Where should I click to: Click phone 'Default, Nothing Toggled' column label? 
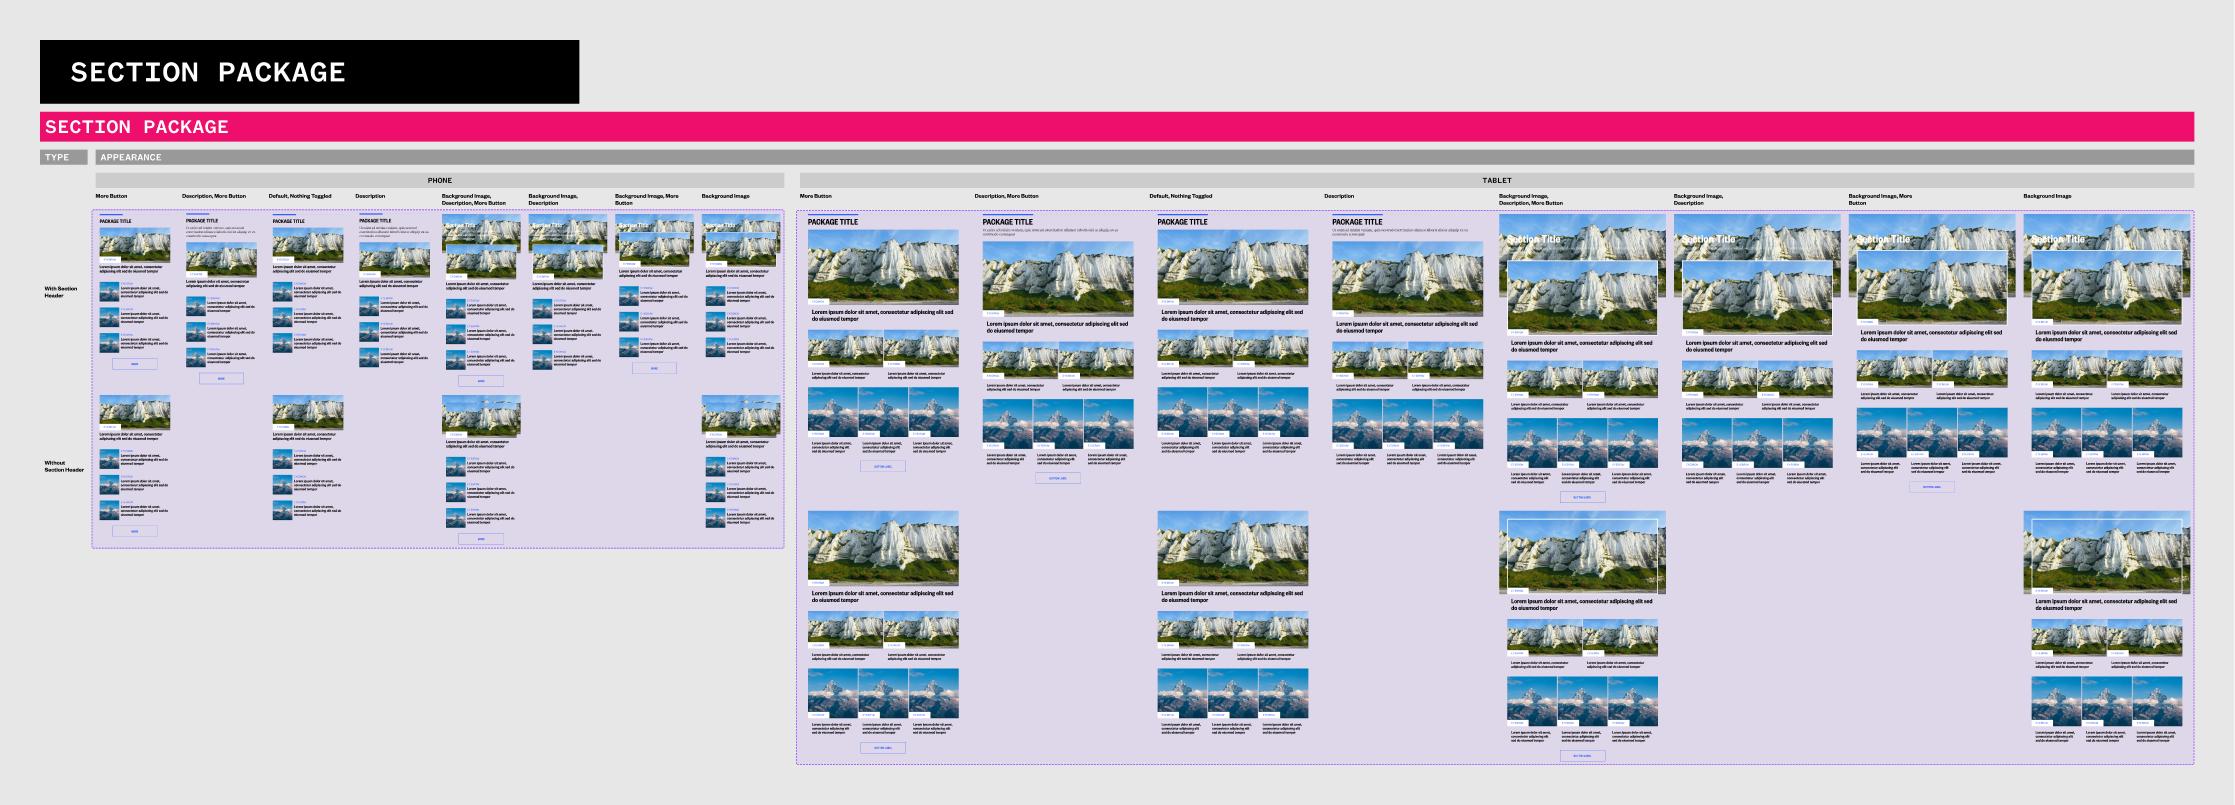(x=300, y=196)
